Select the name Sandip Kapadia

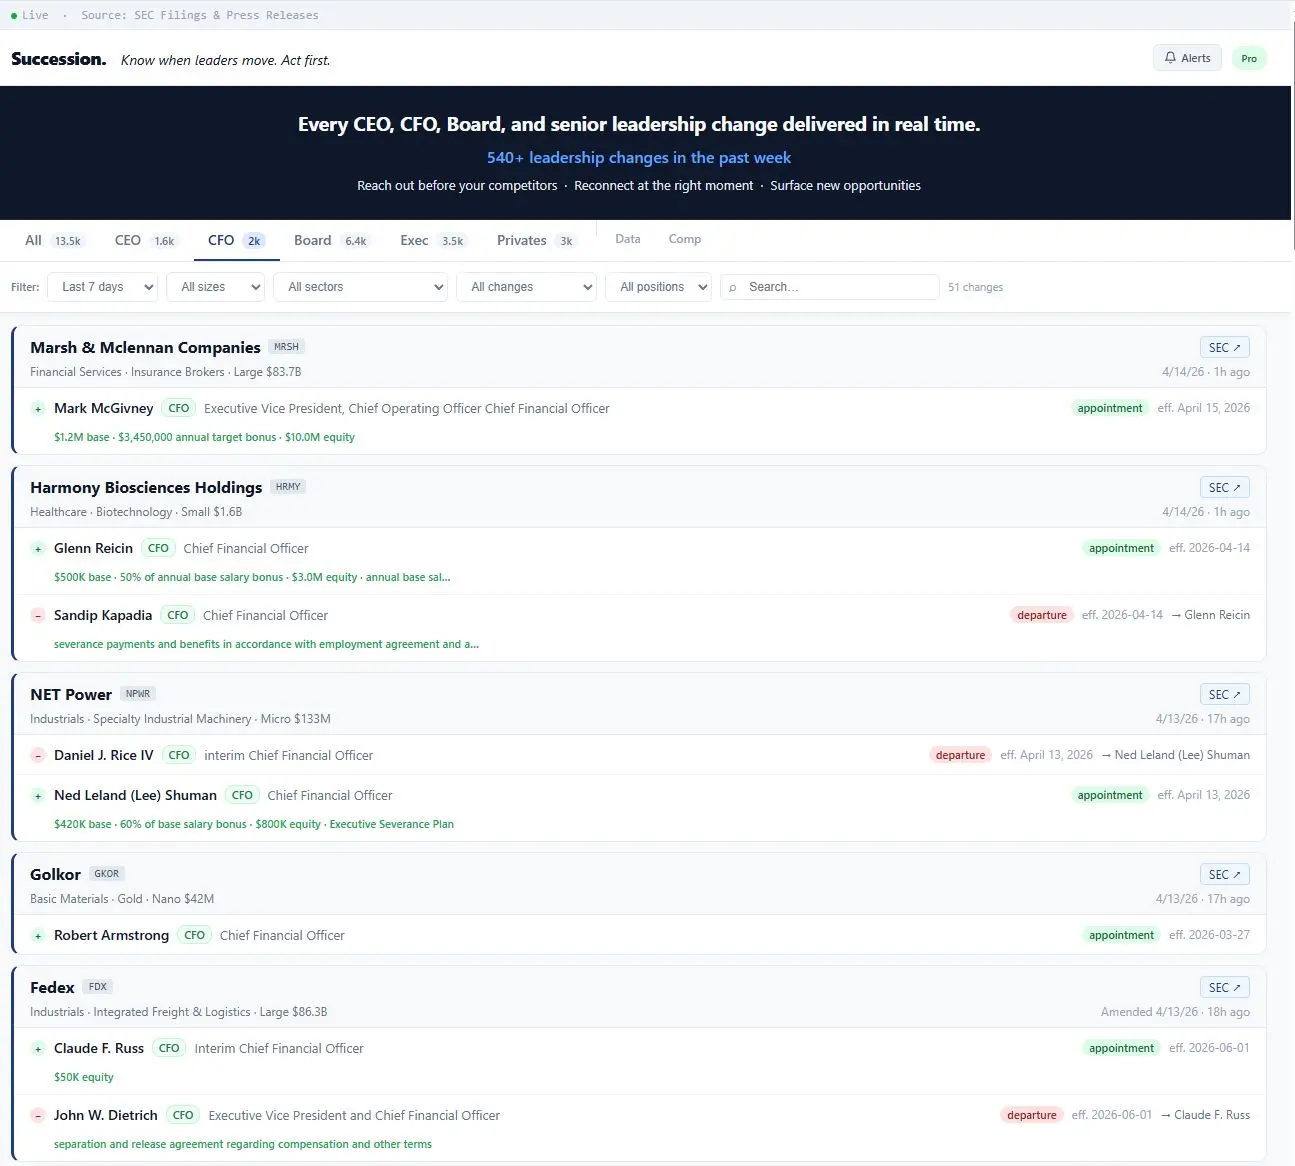point(103,616)
